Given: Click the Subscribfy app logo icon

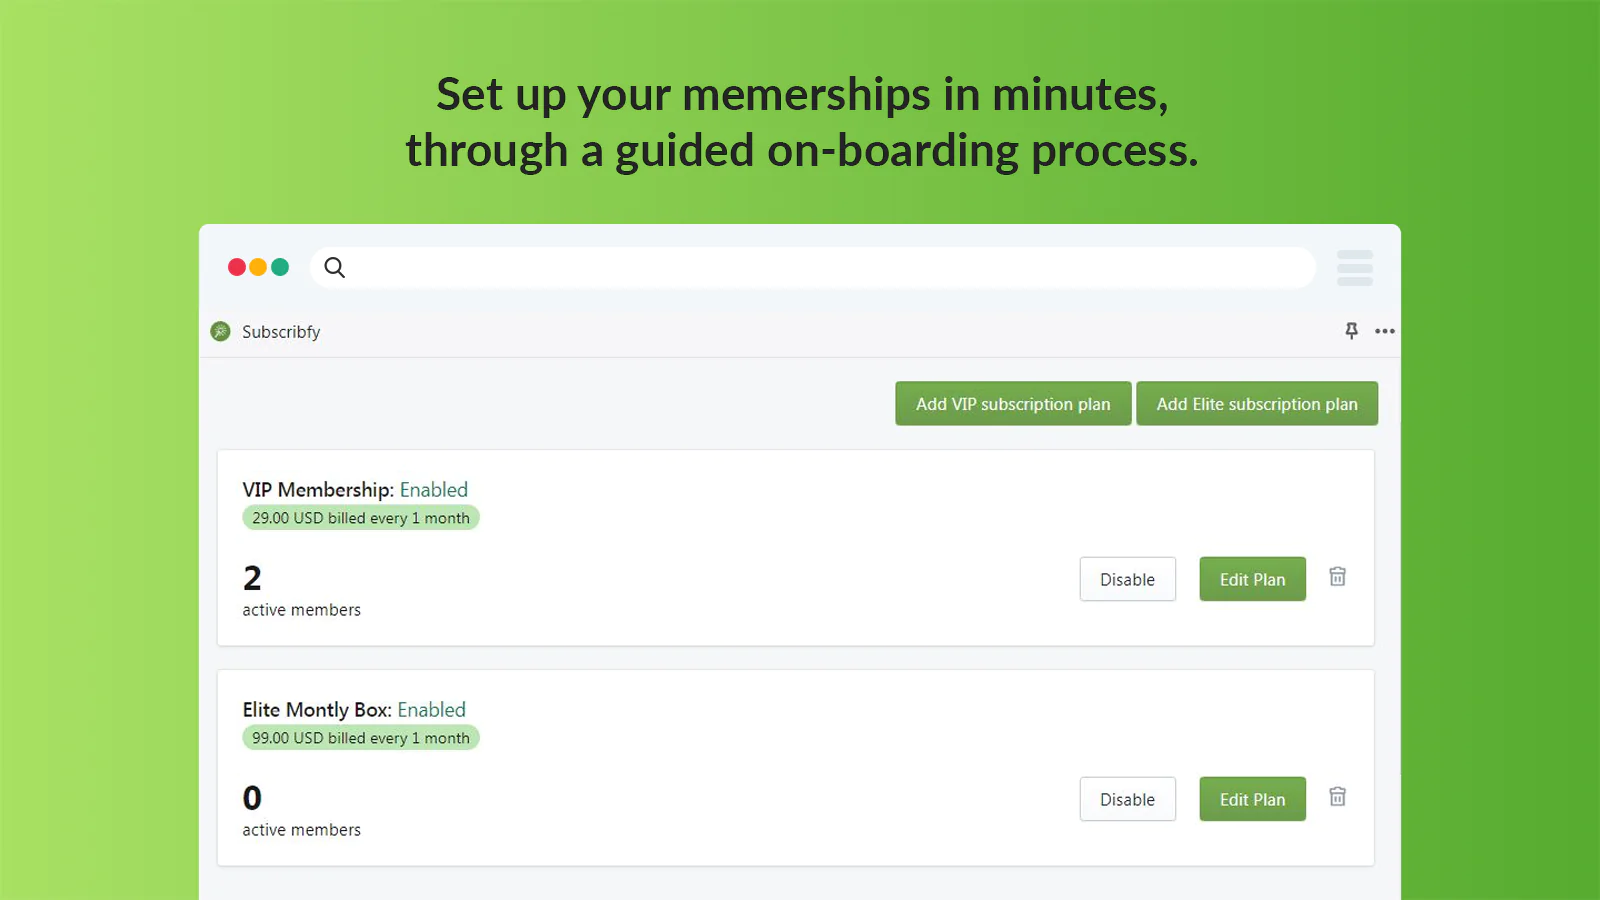Looking at the screenshot, I should coord(221,331).
